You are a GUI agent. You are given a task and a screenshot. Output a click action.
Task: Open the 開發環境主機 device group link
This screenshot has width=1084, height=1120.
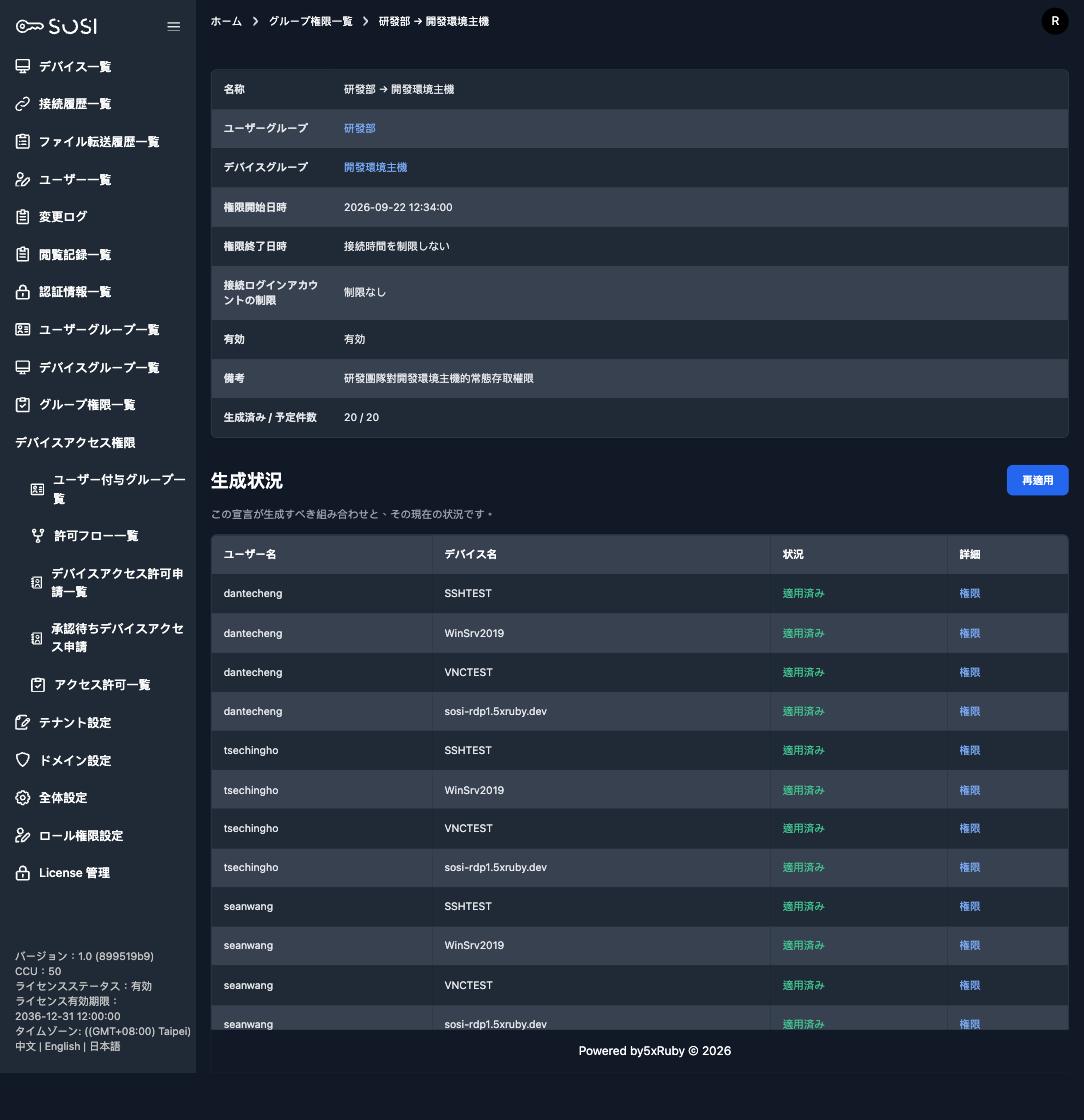click(x=375, y=168)
